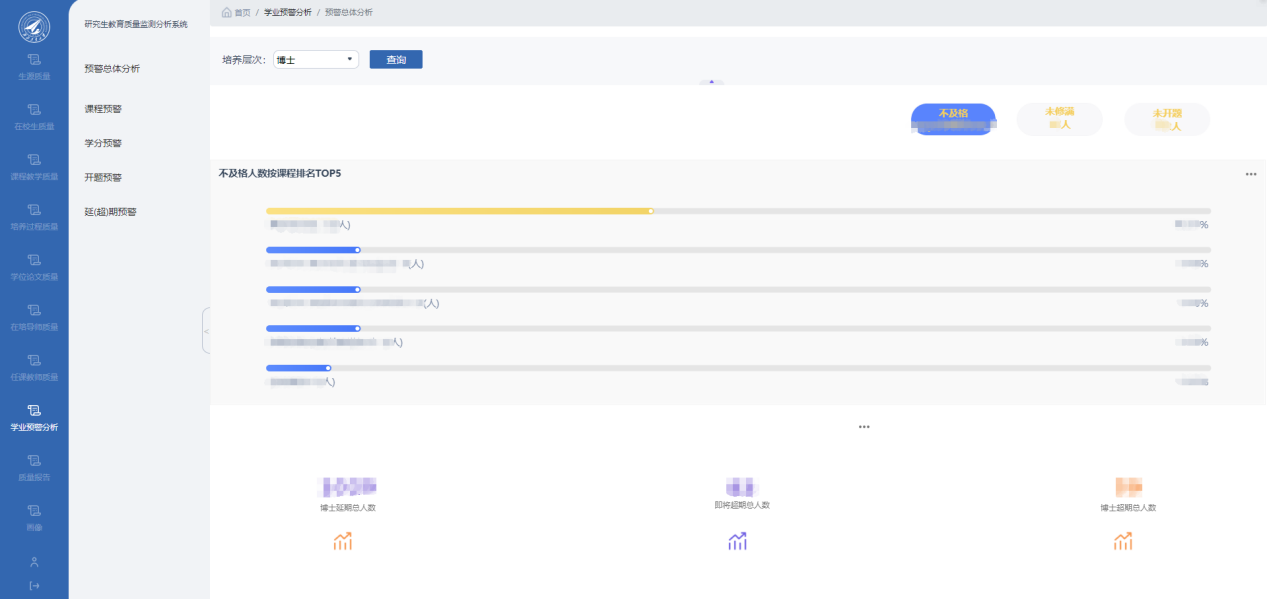Click the user profile icon in sidebar
Screen dimensions: 1267x599
[34, 562]
